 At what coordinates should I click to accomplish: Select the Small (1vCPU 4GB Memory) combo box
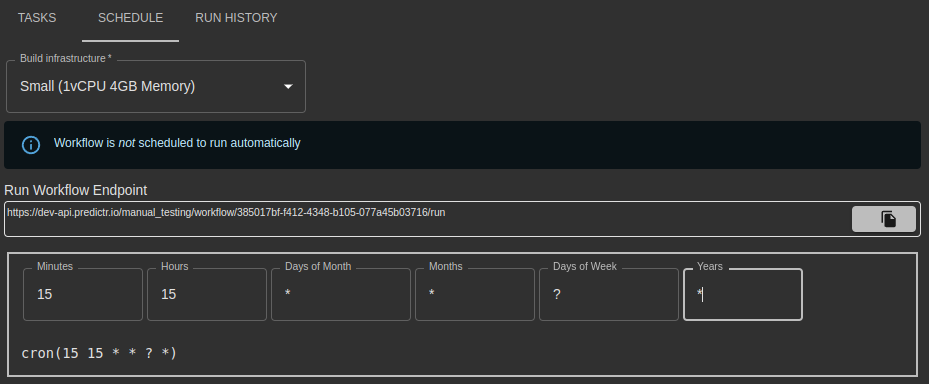point(156,87)
